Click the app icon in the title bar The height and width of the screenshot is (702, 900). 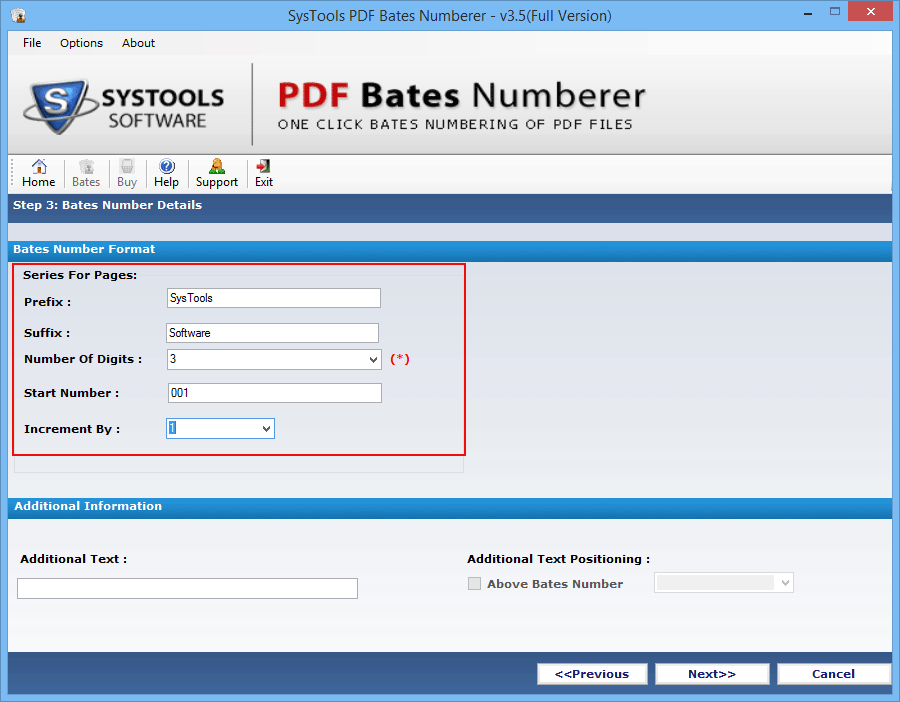(x=18, y=15)
